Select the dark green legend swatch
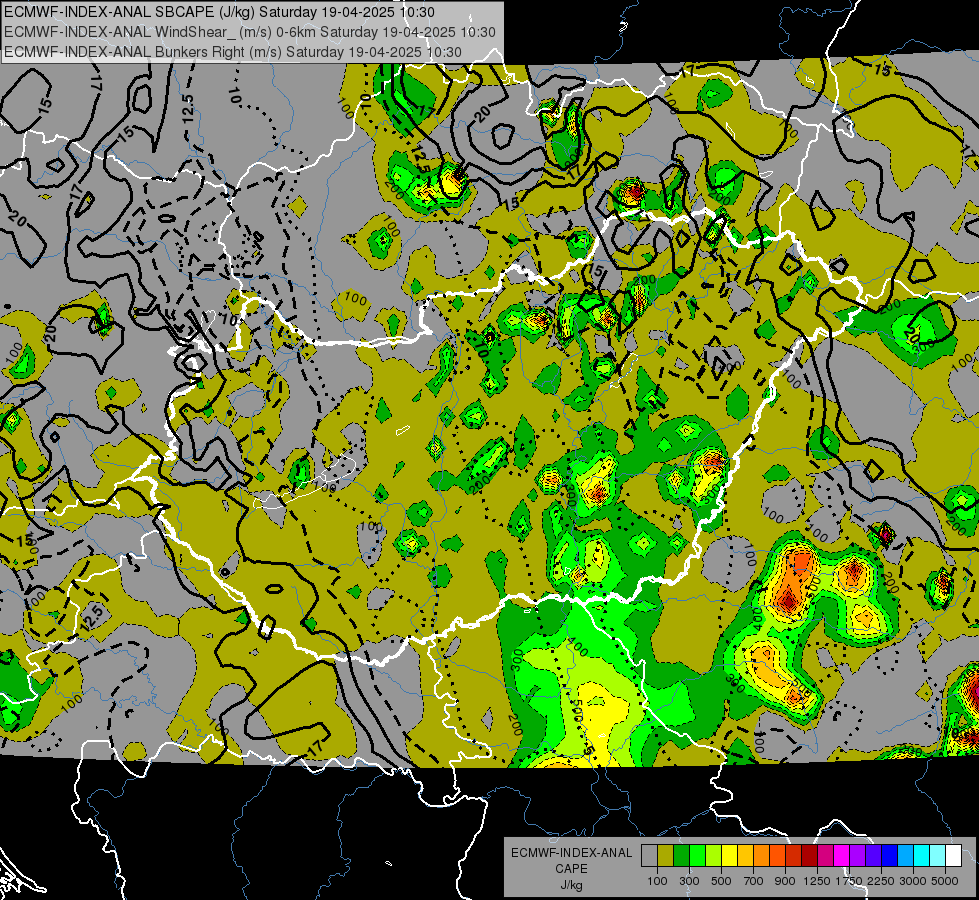This screenshot has height=900, width=979. 681,856
